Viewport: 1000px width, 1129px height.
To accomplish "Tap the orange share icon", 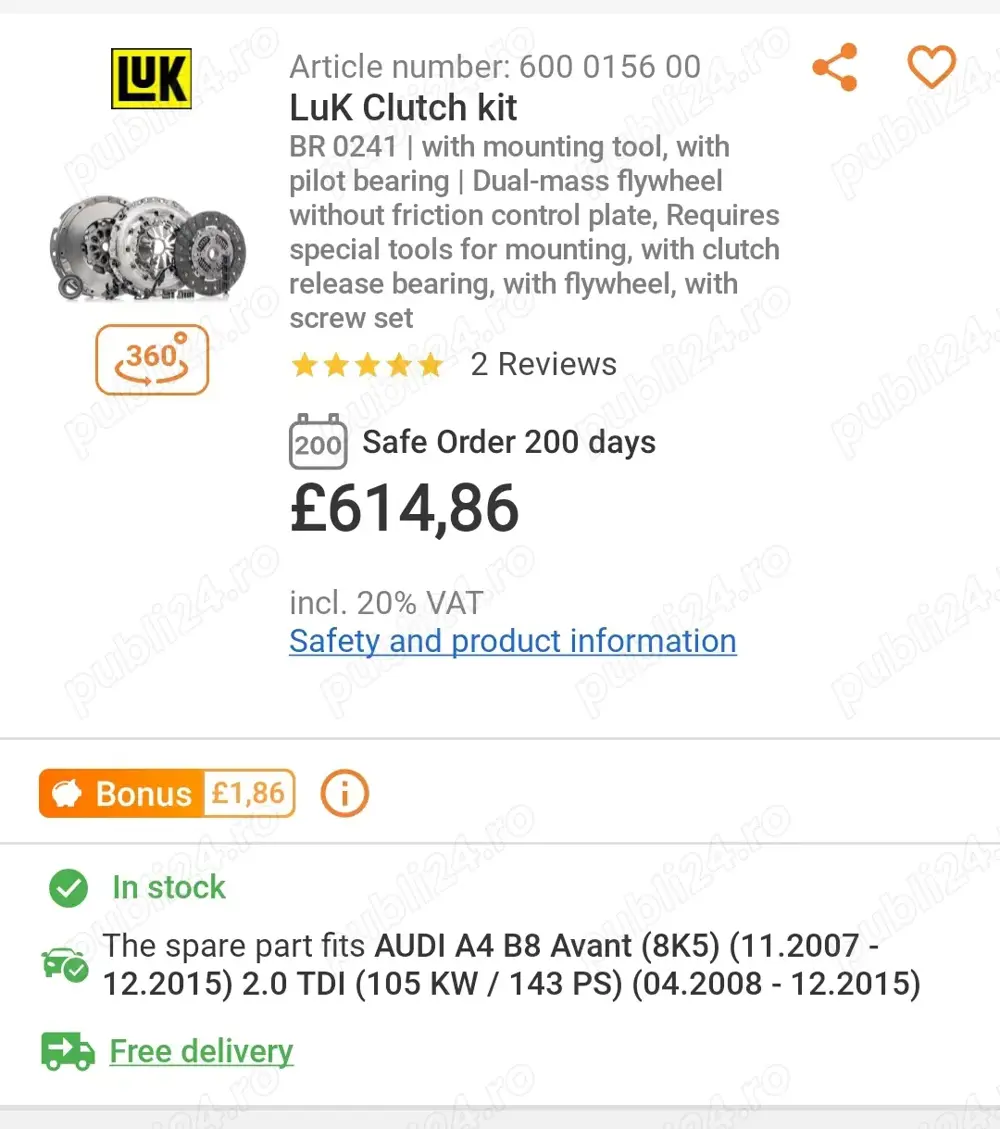I will tap(835, 68).
